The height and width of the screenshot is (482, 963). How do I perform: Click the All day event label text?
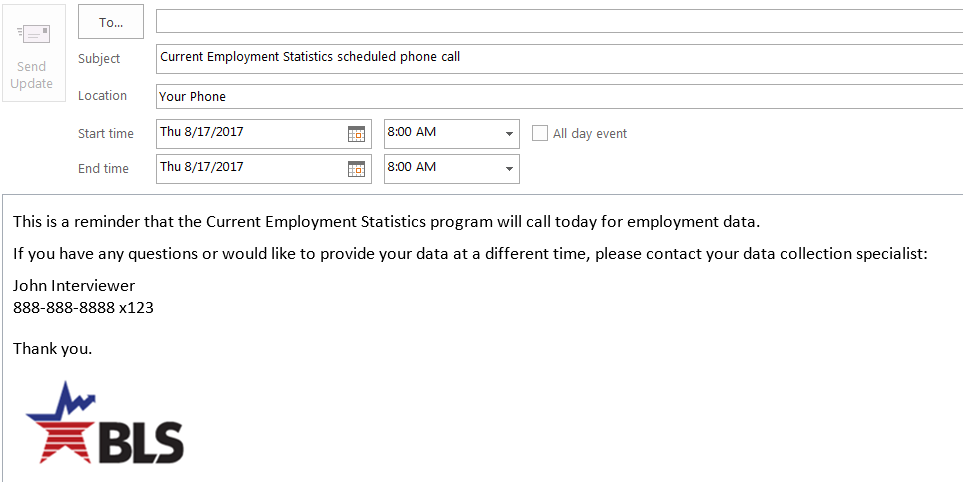coord(590,134)
